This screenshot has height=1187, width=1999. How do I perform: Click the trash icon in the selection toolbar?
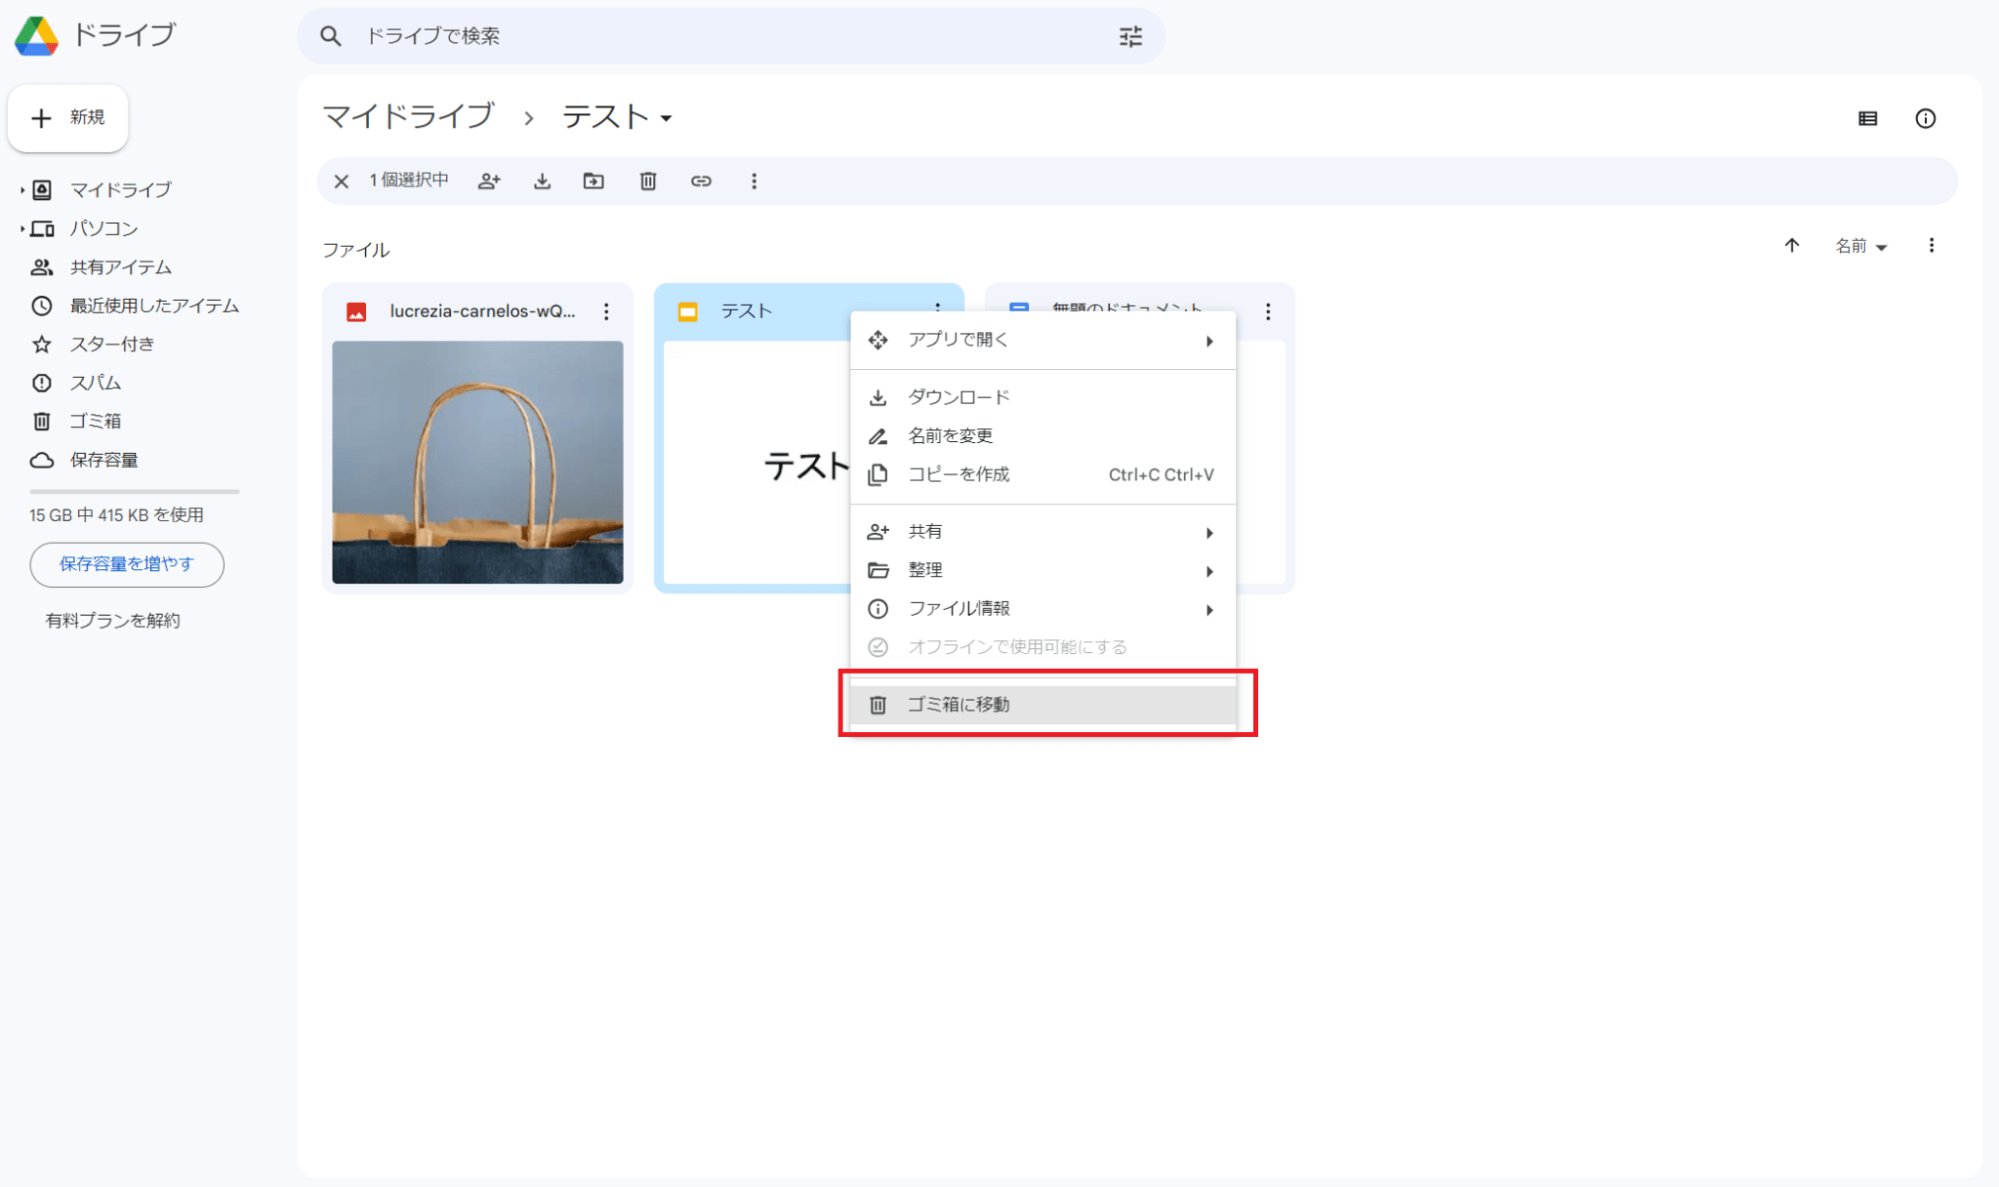click(648, 181)
